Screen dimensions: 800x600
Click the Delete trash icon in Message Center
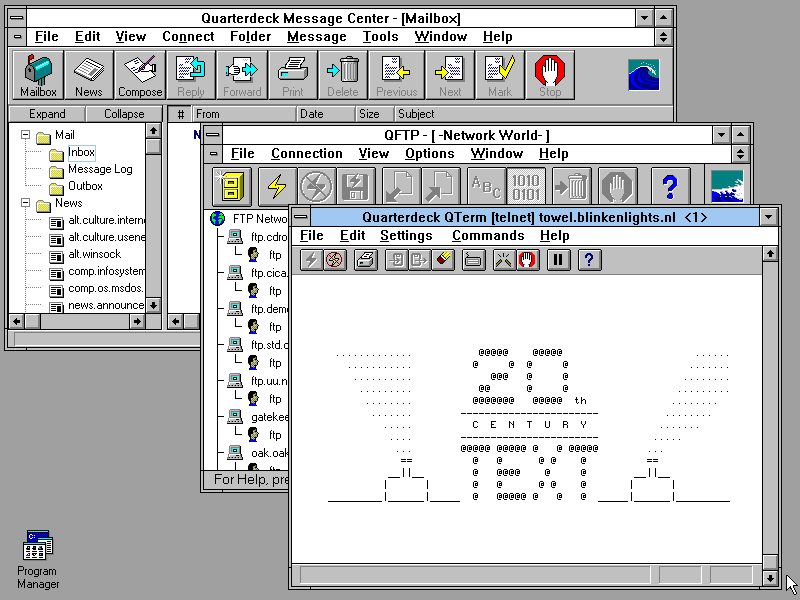[x=343, y=75]
